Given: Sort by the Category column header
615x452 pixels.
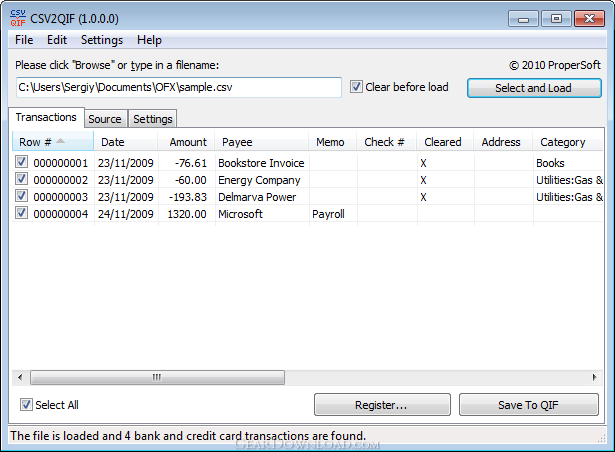Looking at the screenshot, I should point(568,142).
